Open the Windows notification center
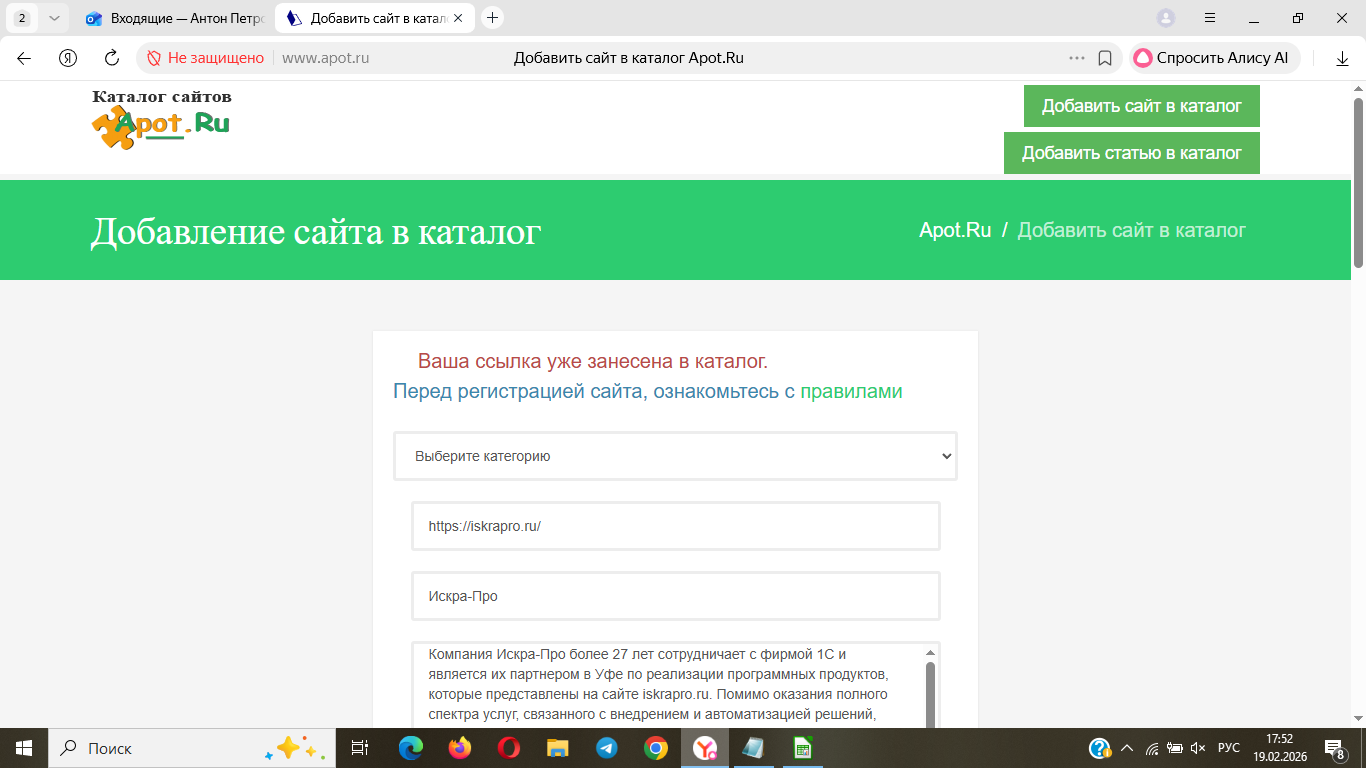Image resolution: width=1366 pixels, height=768 pixels. (x=1335, y=748)
